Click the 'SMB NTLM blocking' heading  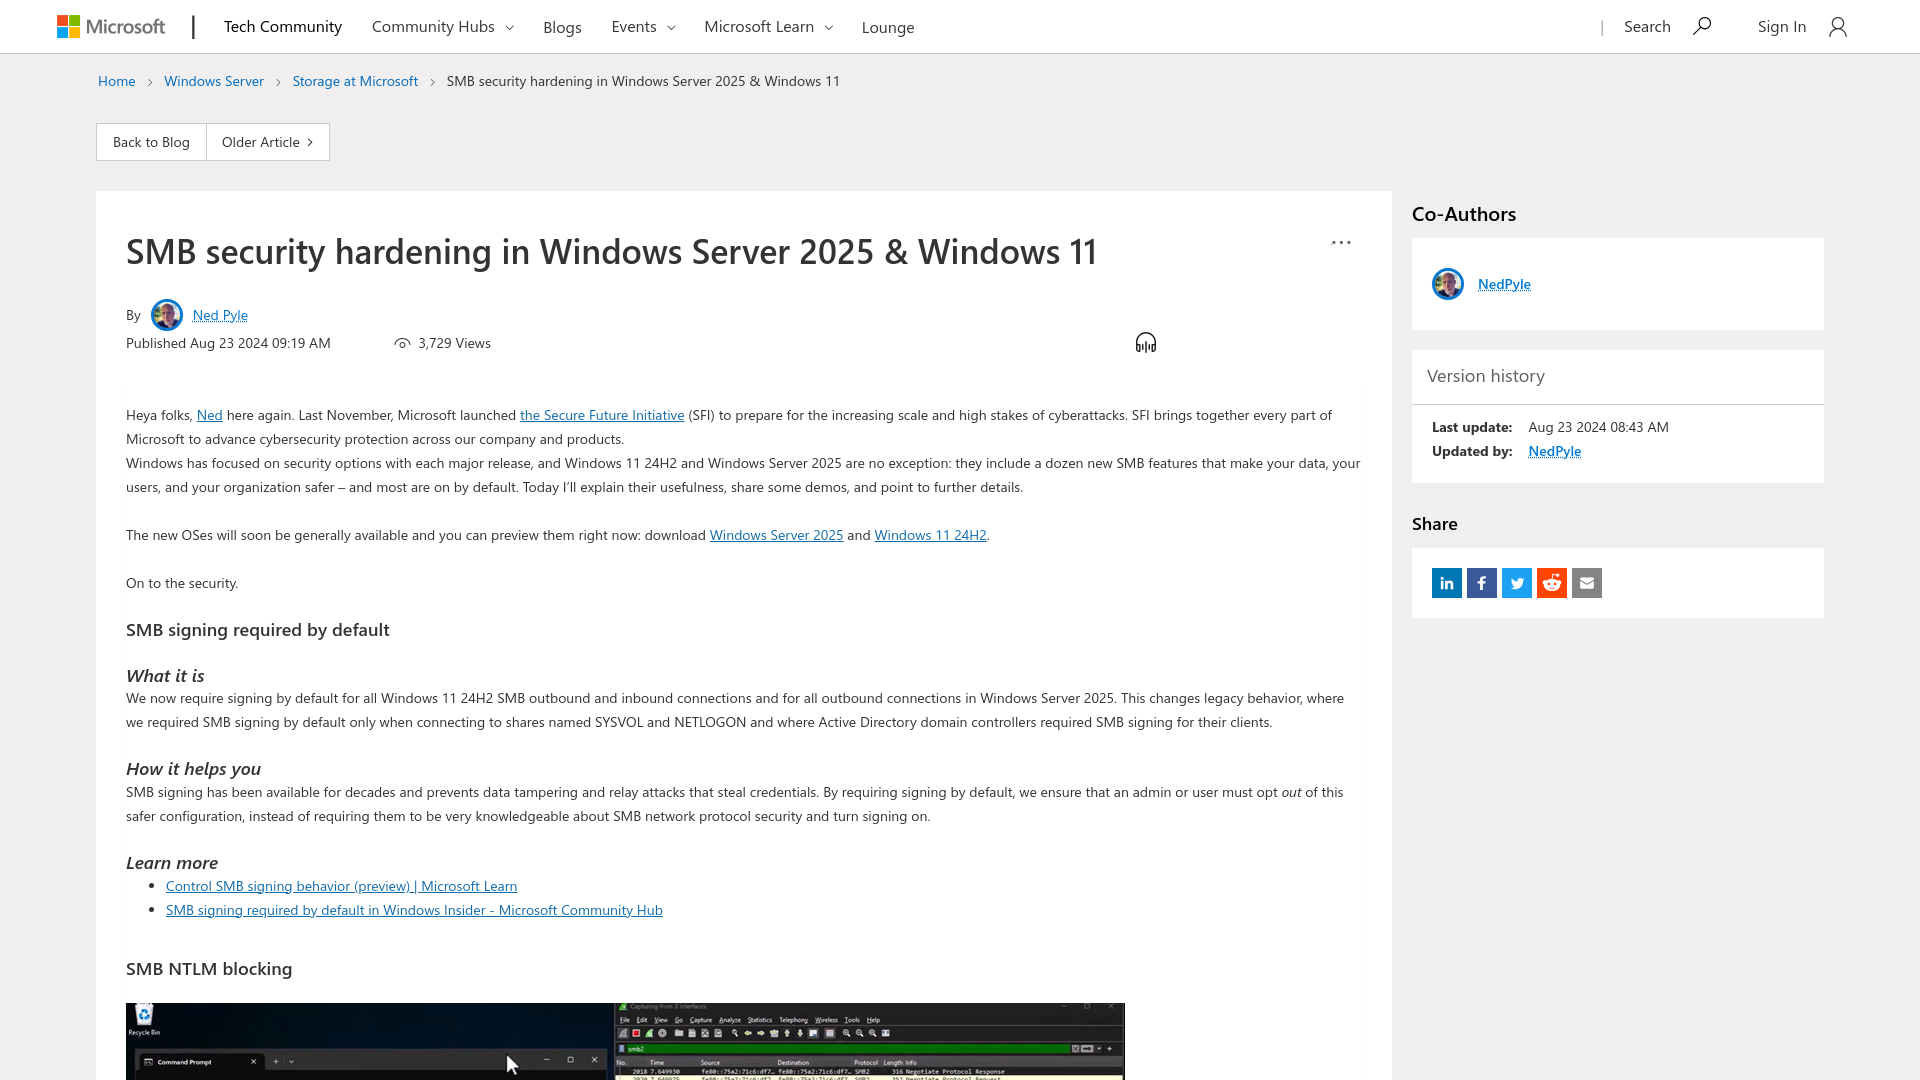209,969
